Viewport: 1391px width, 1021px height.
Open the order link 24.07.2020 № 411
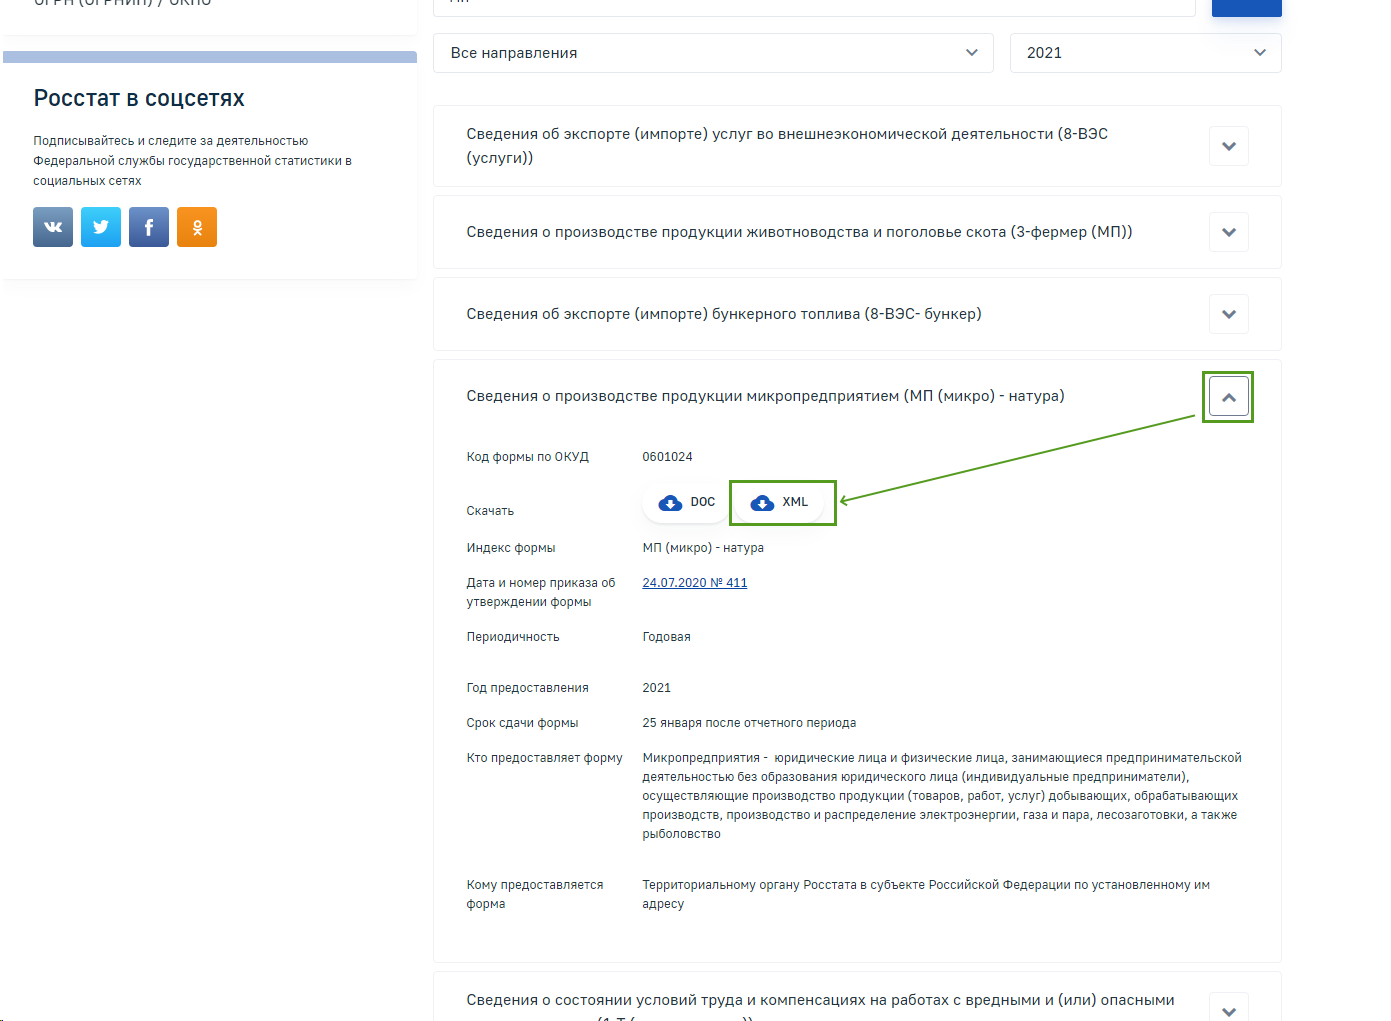(695, 583)
